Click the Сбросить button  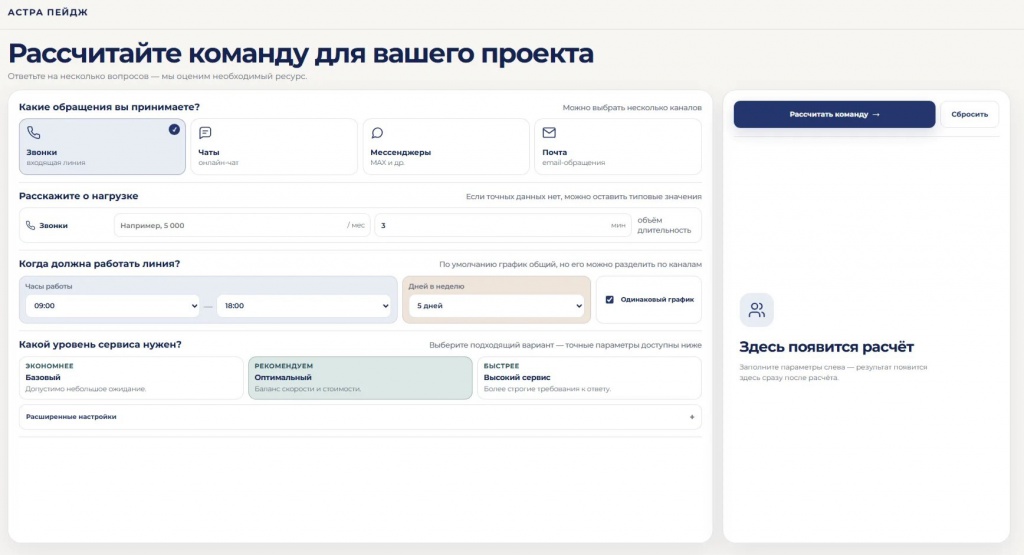pos(969,114)
